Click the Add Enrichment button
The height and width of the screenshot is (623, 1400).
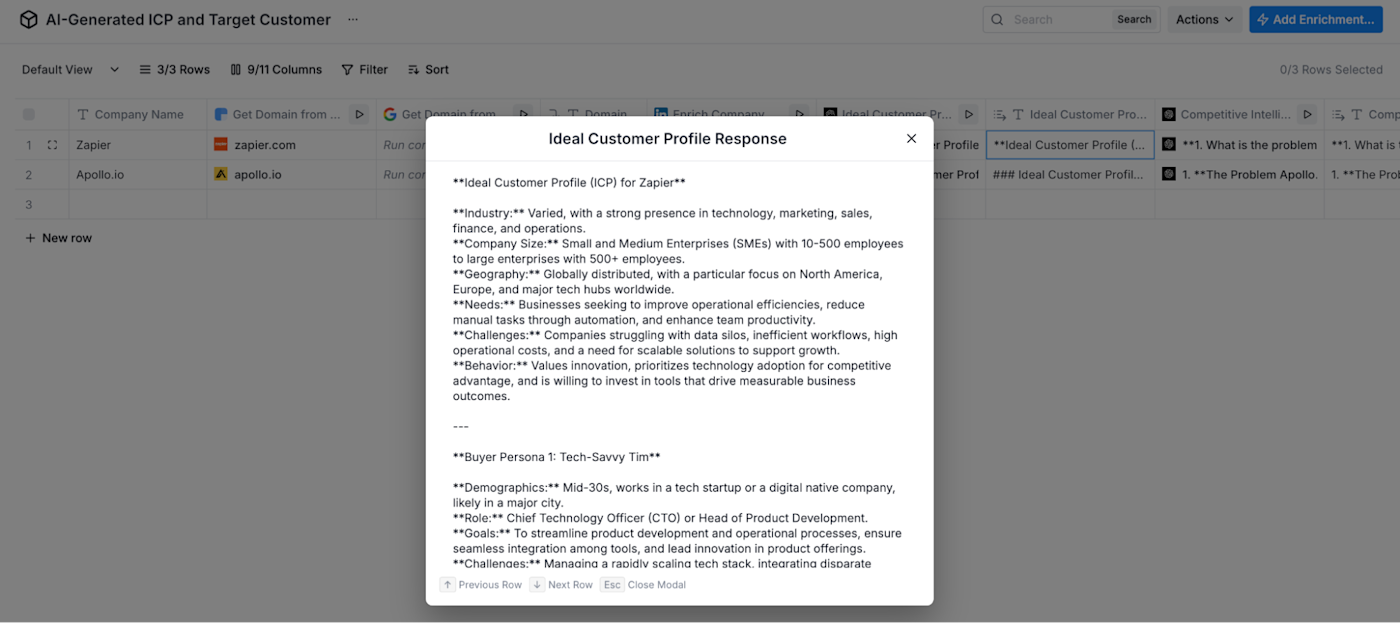(x=1316, y=19)
